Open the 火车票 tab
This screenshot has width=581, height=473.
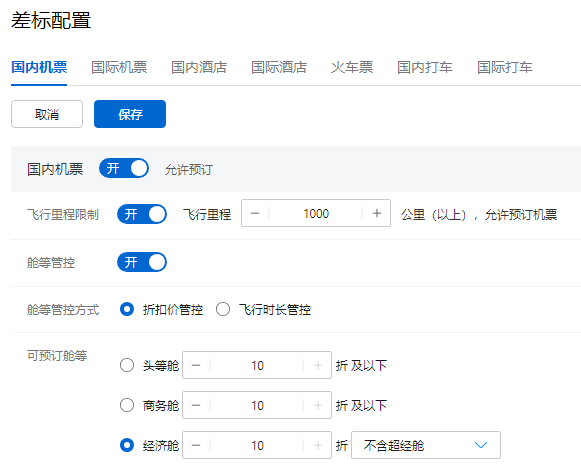pos(352,67)
